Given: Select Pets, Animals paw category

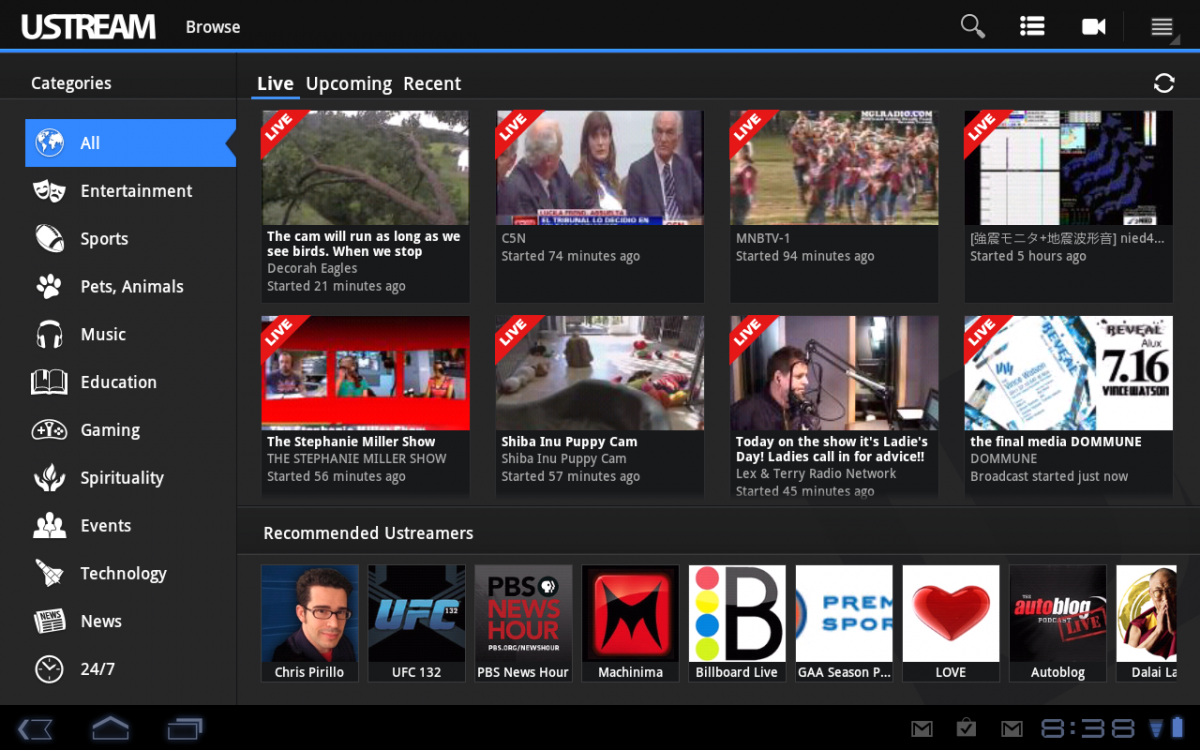Looking at the screenshot, I should coord(131,287).
